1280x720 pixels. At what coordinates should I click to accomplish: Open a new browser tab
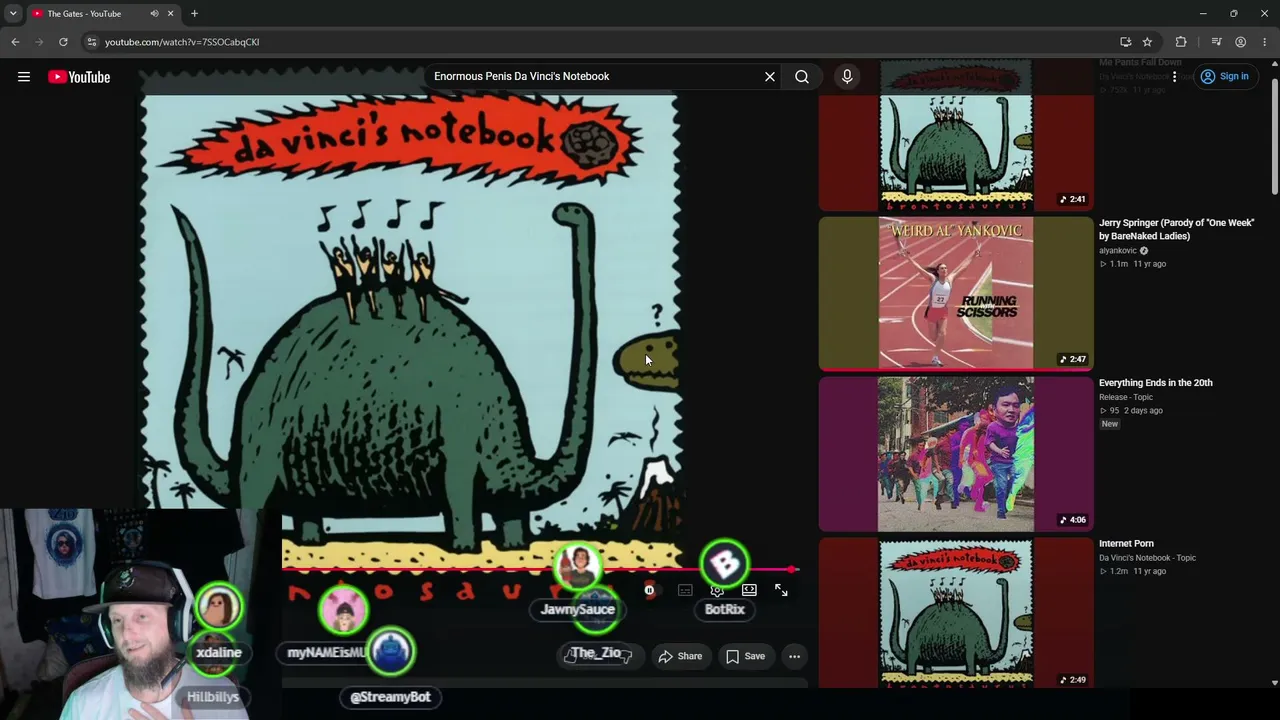click(194, 14)
